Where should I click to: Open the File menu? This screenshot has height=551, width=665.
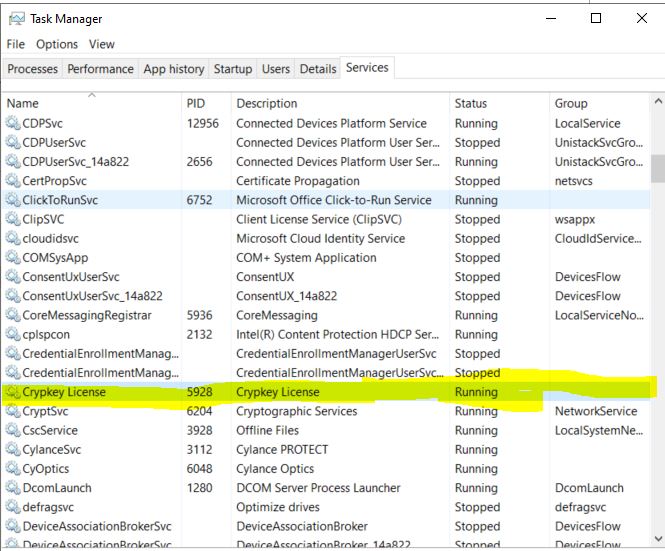16,44
